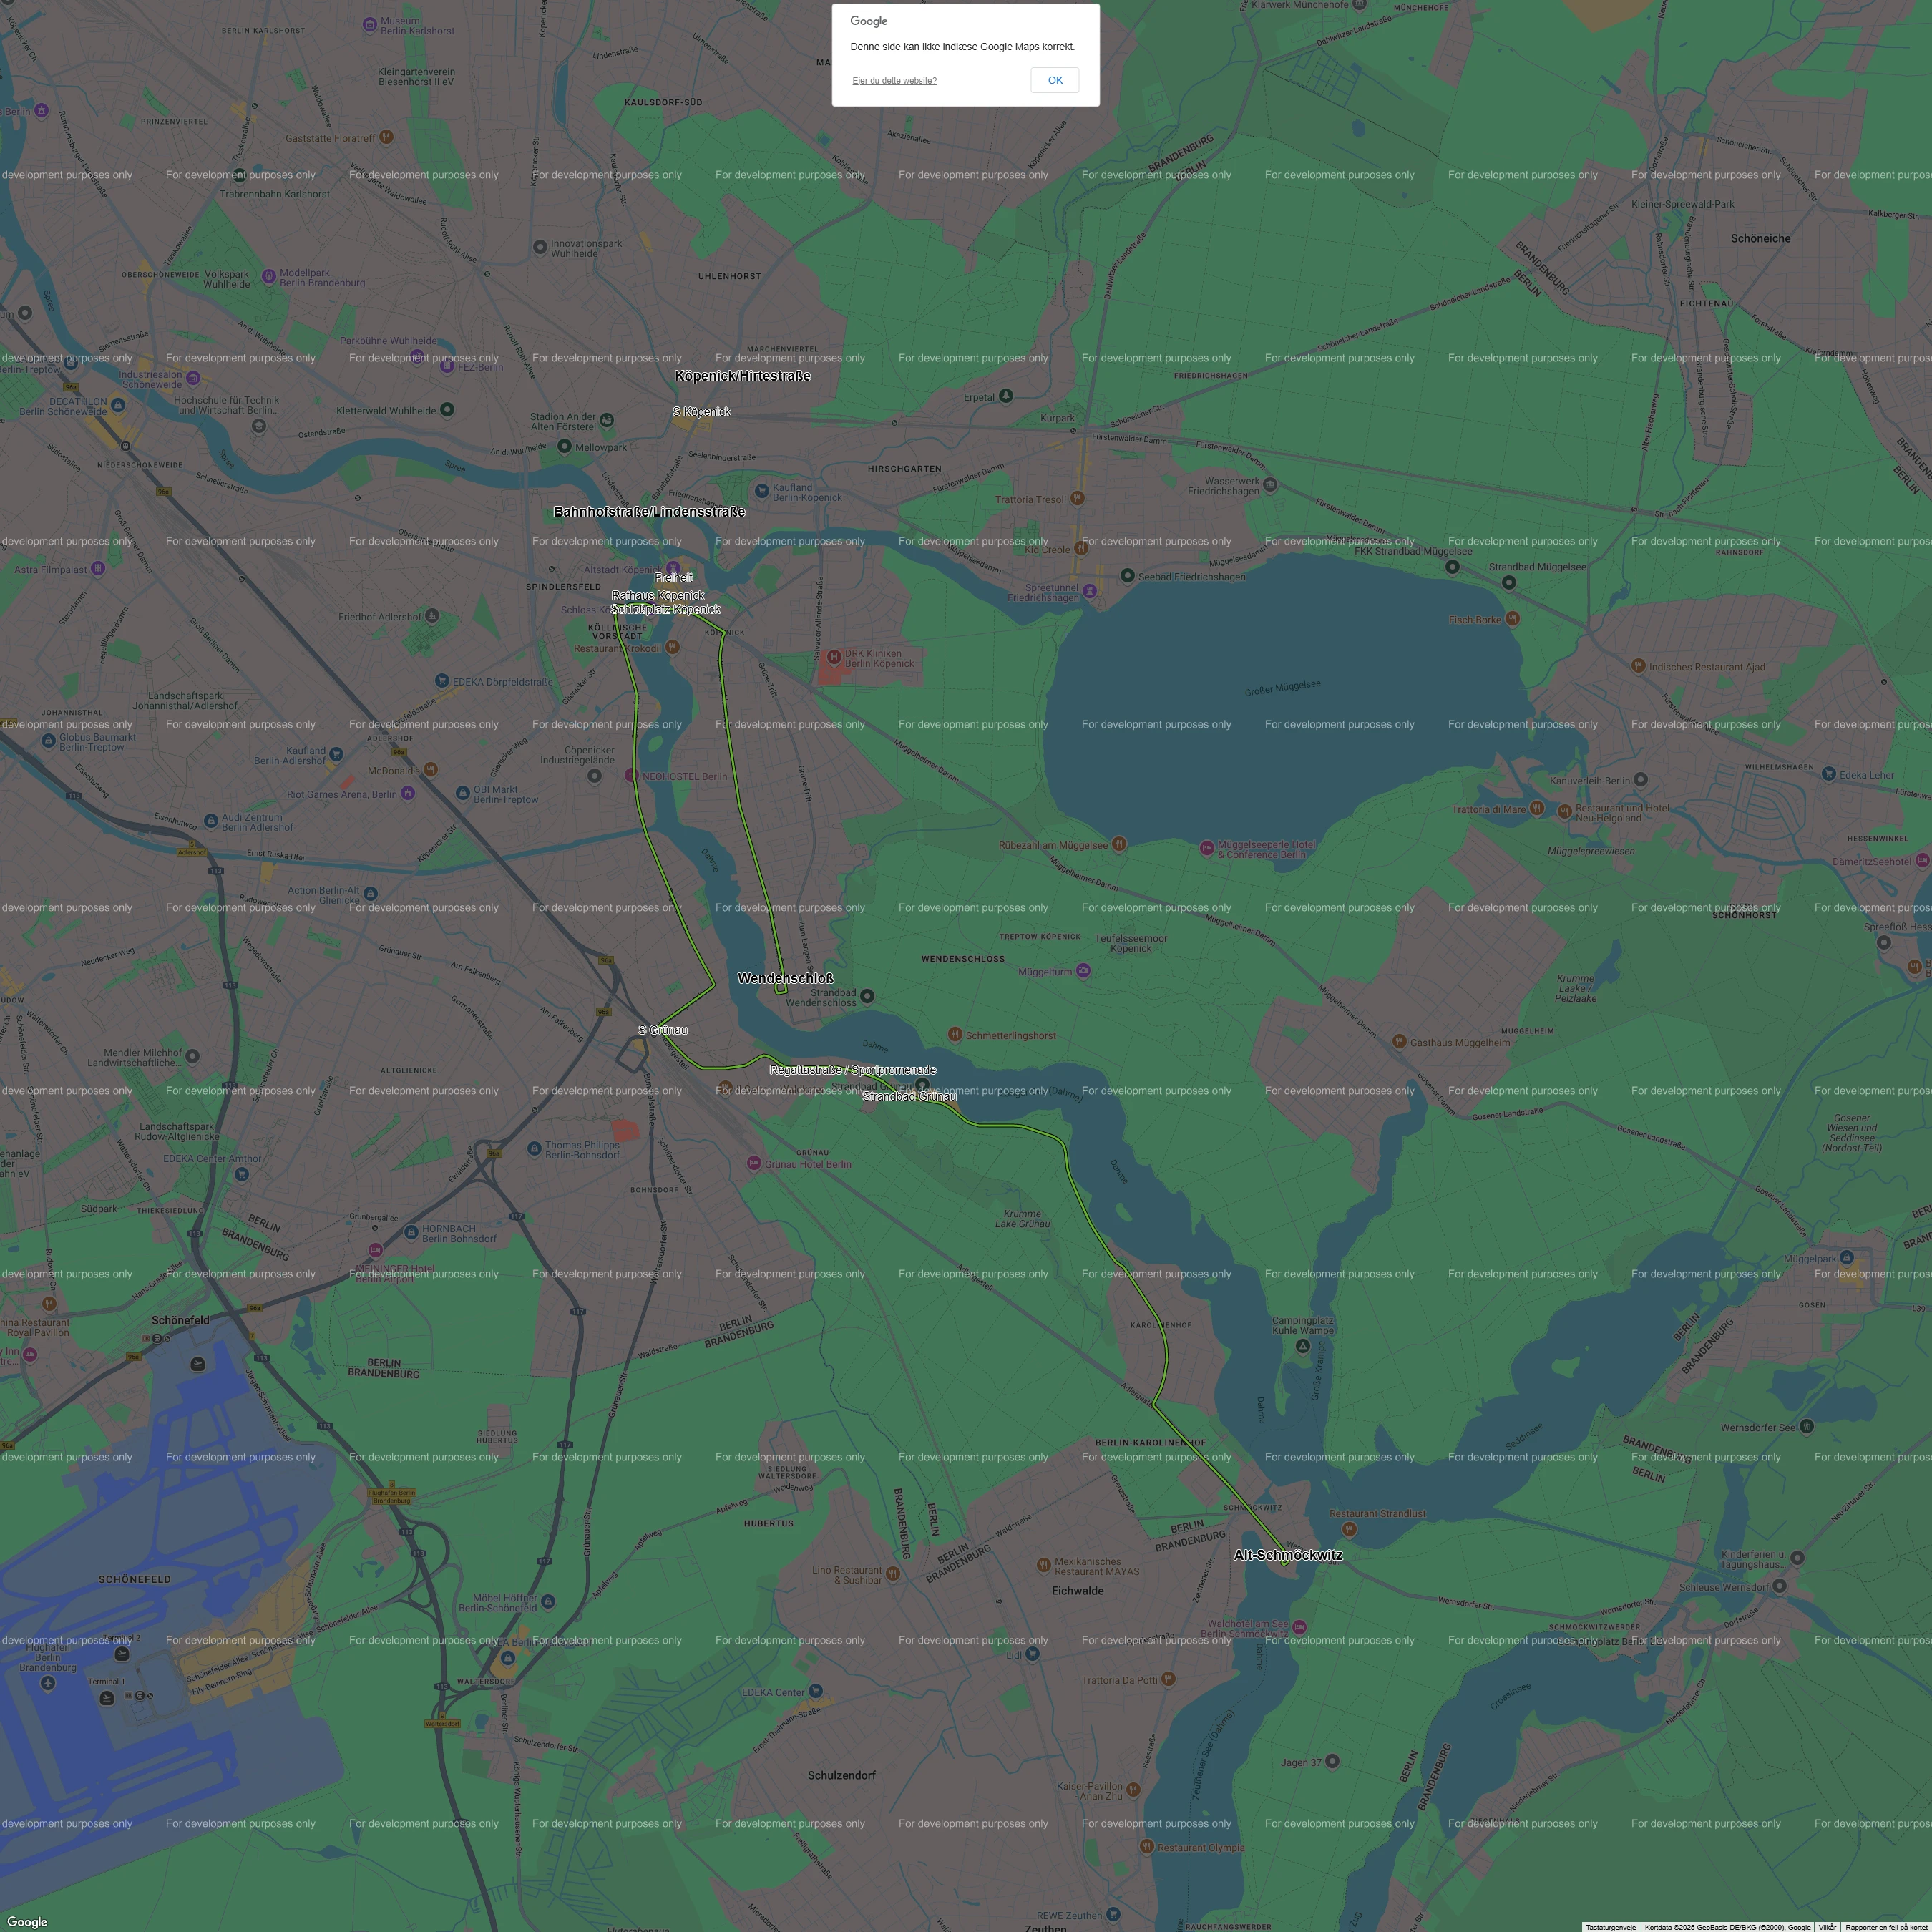Click the Mellowpark marker icon
This screenshot has height=1932, width=1932.
(x=564, y=446)
